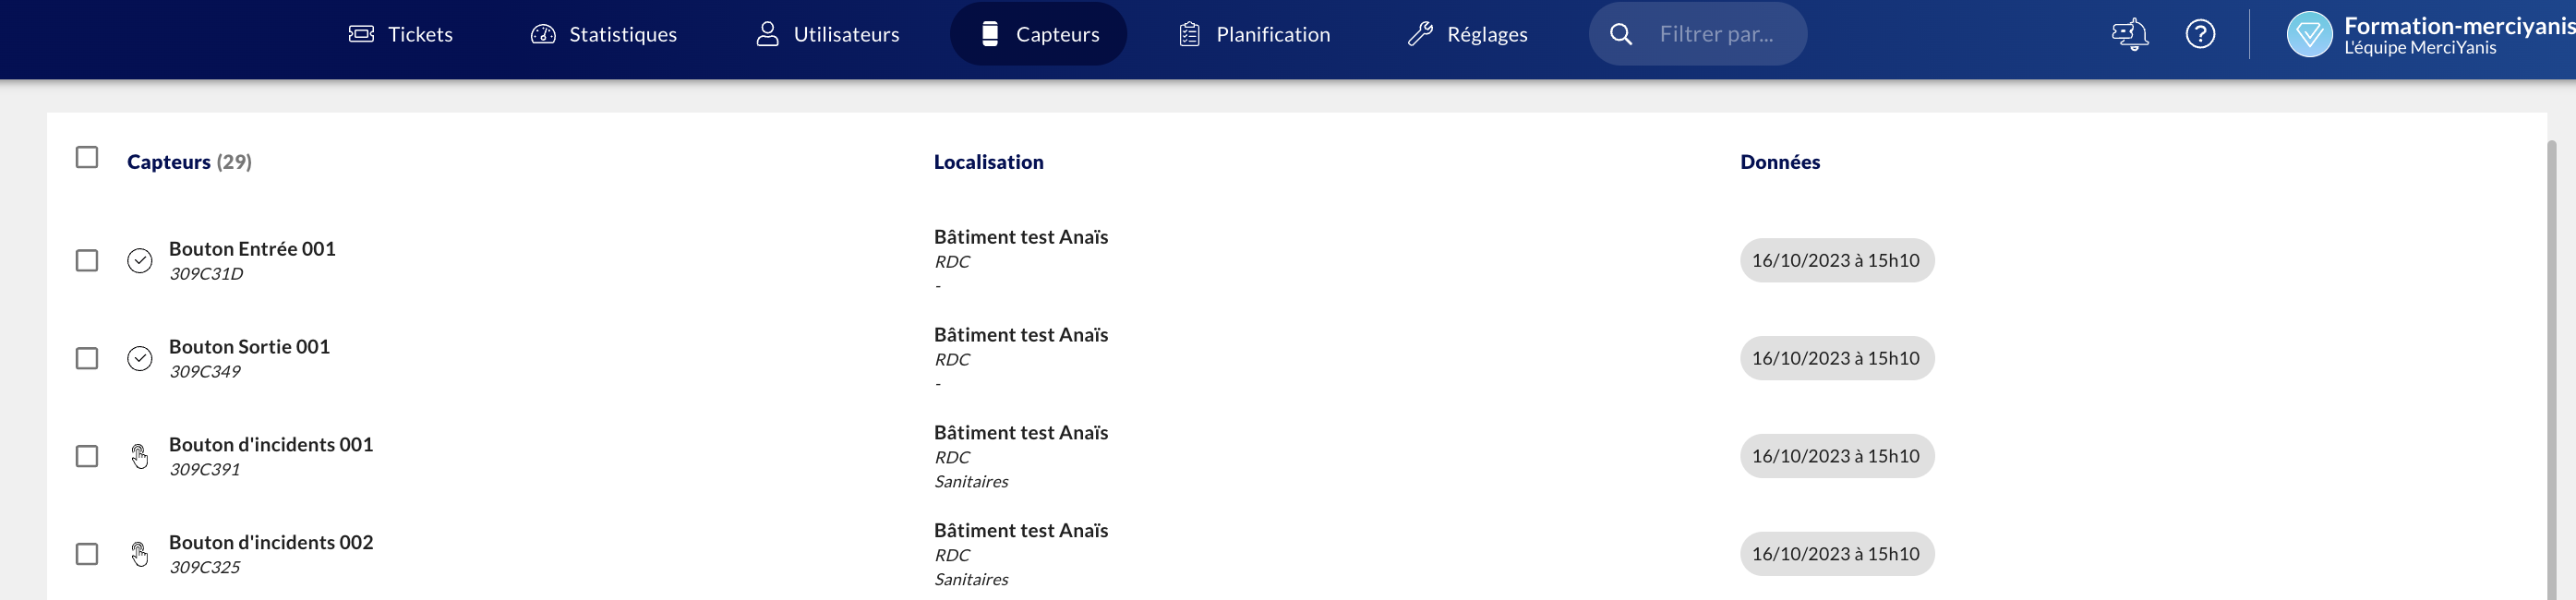Screen dimensions: 2576x600
Task: Open the help question mark icon
Action: [x=2200, y=34]
